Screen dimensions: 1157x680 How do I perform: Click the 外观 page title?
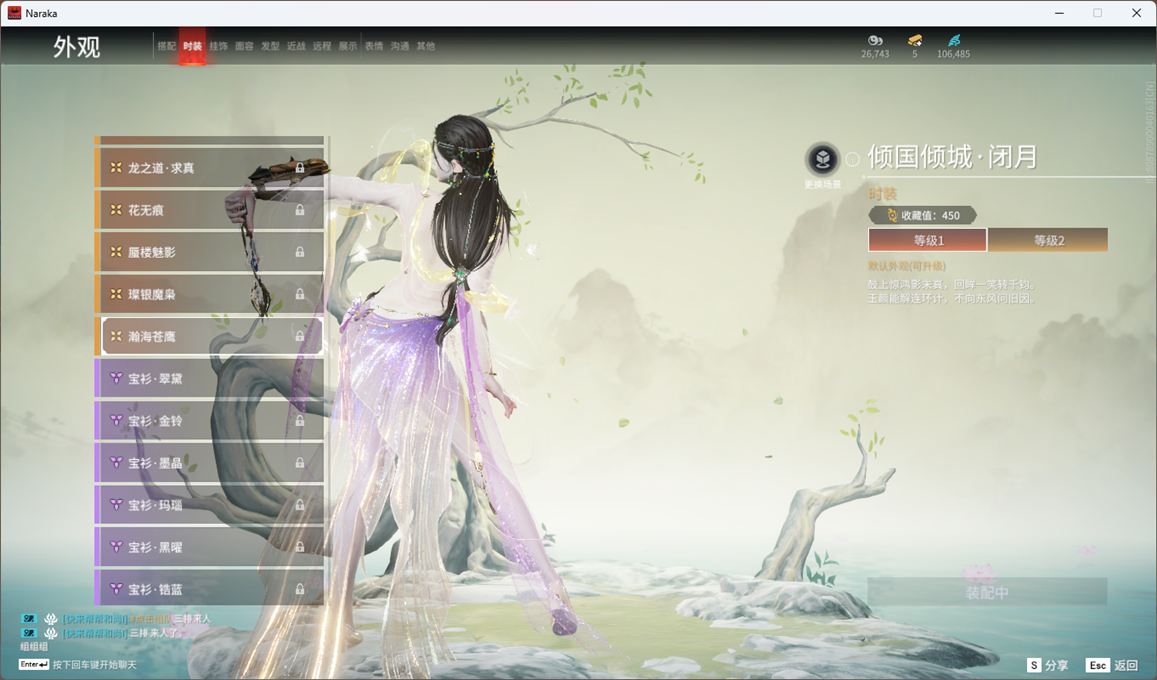(76, 47)
